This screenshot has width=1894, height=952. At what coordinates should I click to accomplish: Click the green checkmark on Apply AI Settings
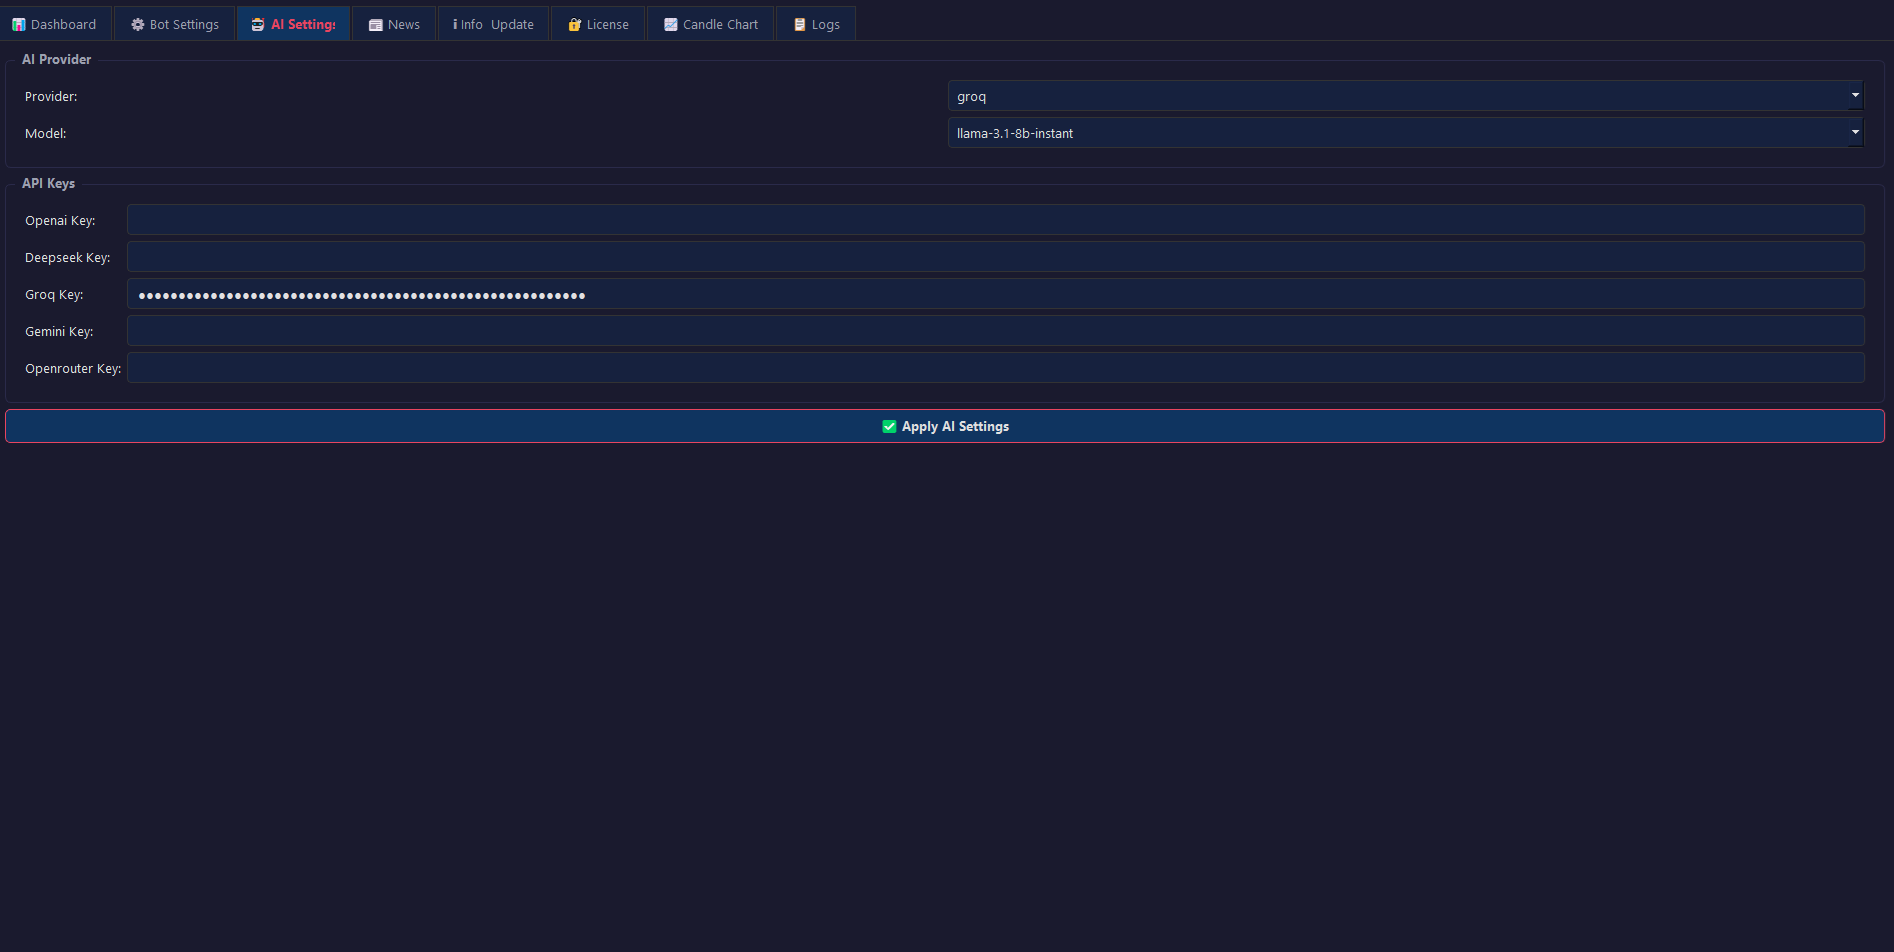(x=889, y=426)
